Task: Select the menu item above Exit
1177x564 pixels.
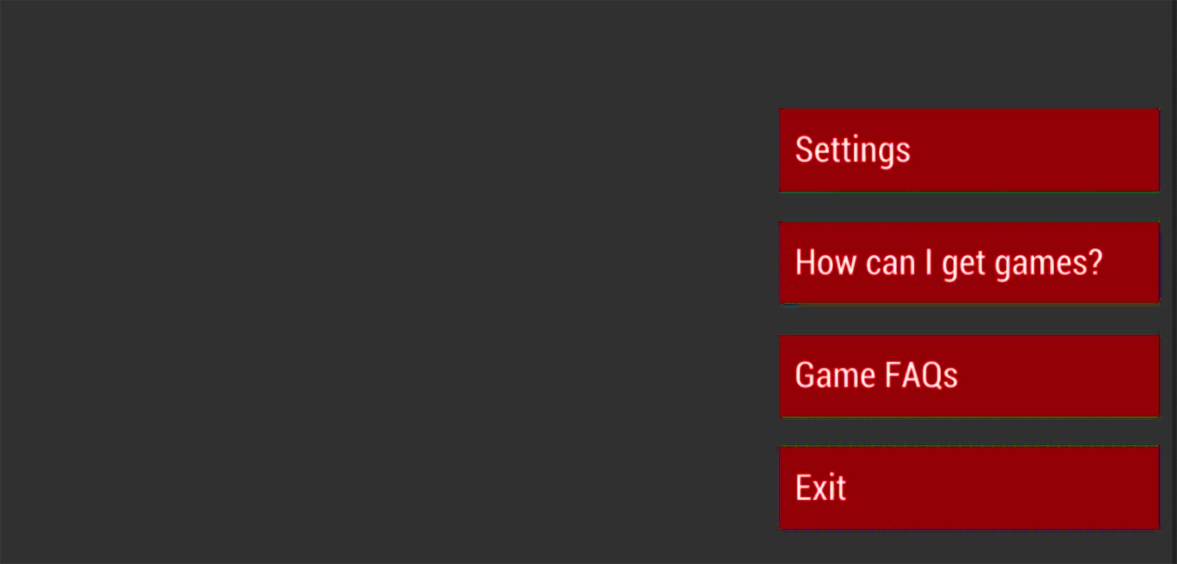Action: (x=969, y=375)
